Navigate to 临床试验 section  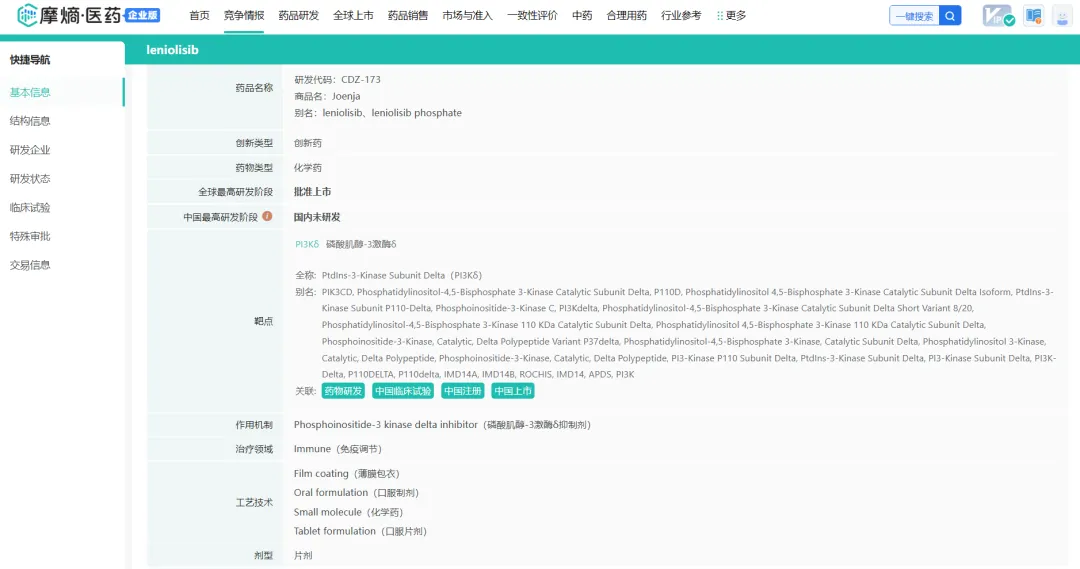click(30, 208)
